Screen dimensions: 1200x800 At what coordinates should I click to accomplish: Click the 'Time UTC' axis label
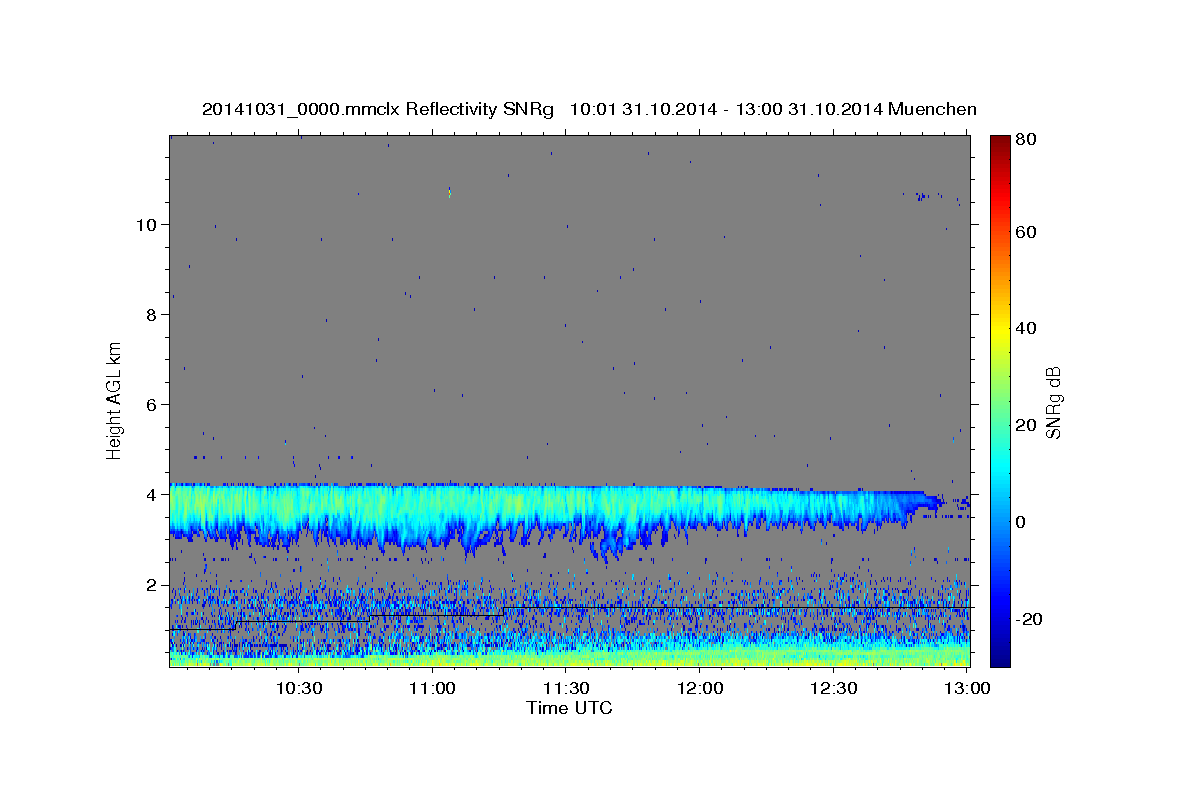tap(569, 708)
